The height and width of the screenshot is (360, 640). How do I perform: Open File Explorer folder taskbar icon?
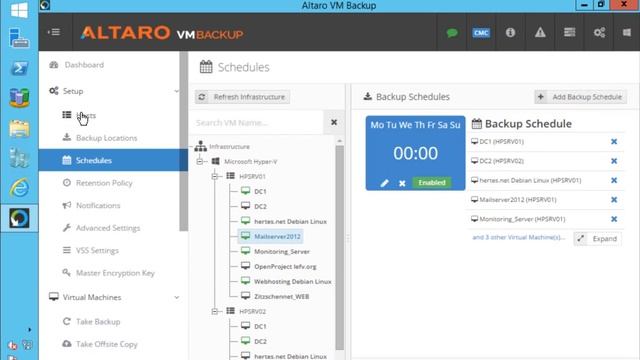[x=19, y=129]
